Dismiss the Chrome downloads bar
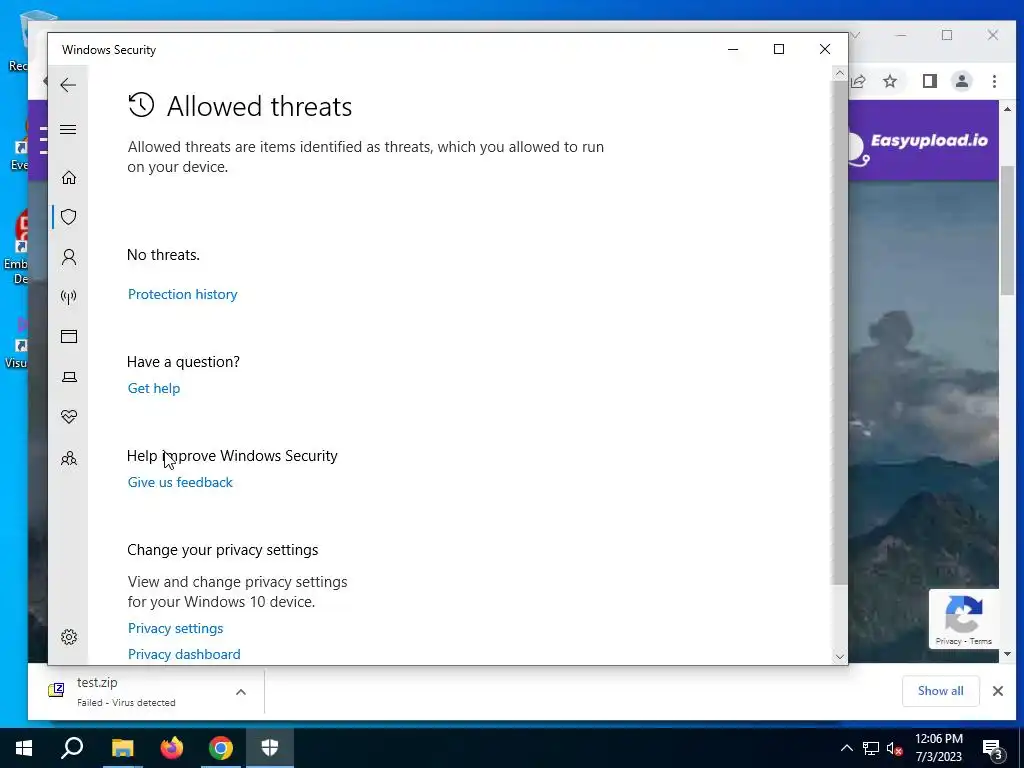The height and width of the screenshot is (768, 1024). [998, 691]
